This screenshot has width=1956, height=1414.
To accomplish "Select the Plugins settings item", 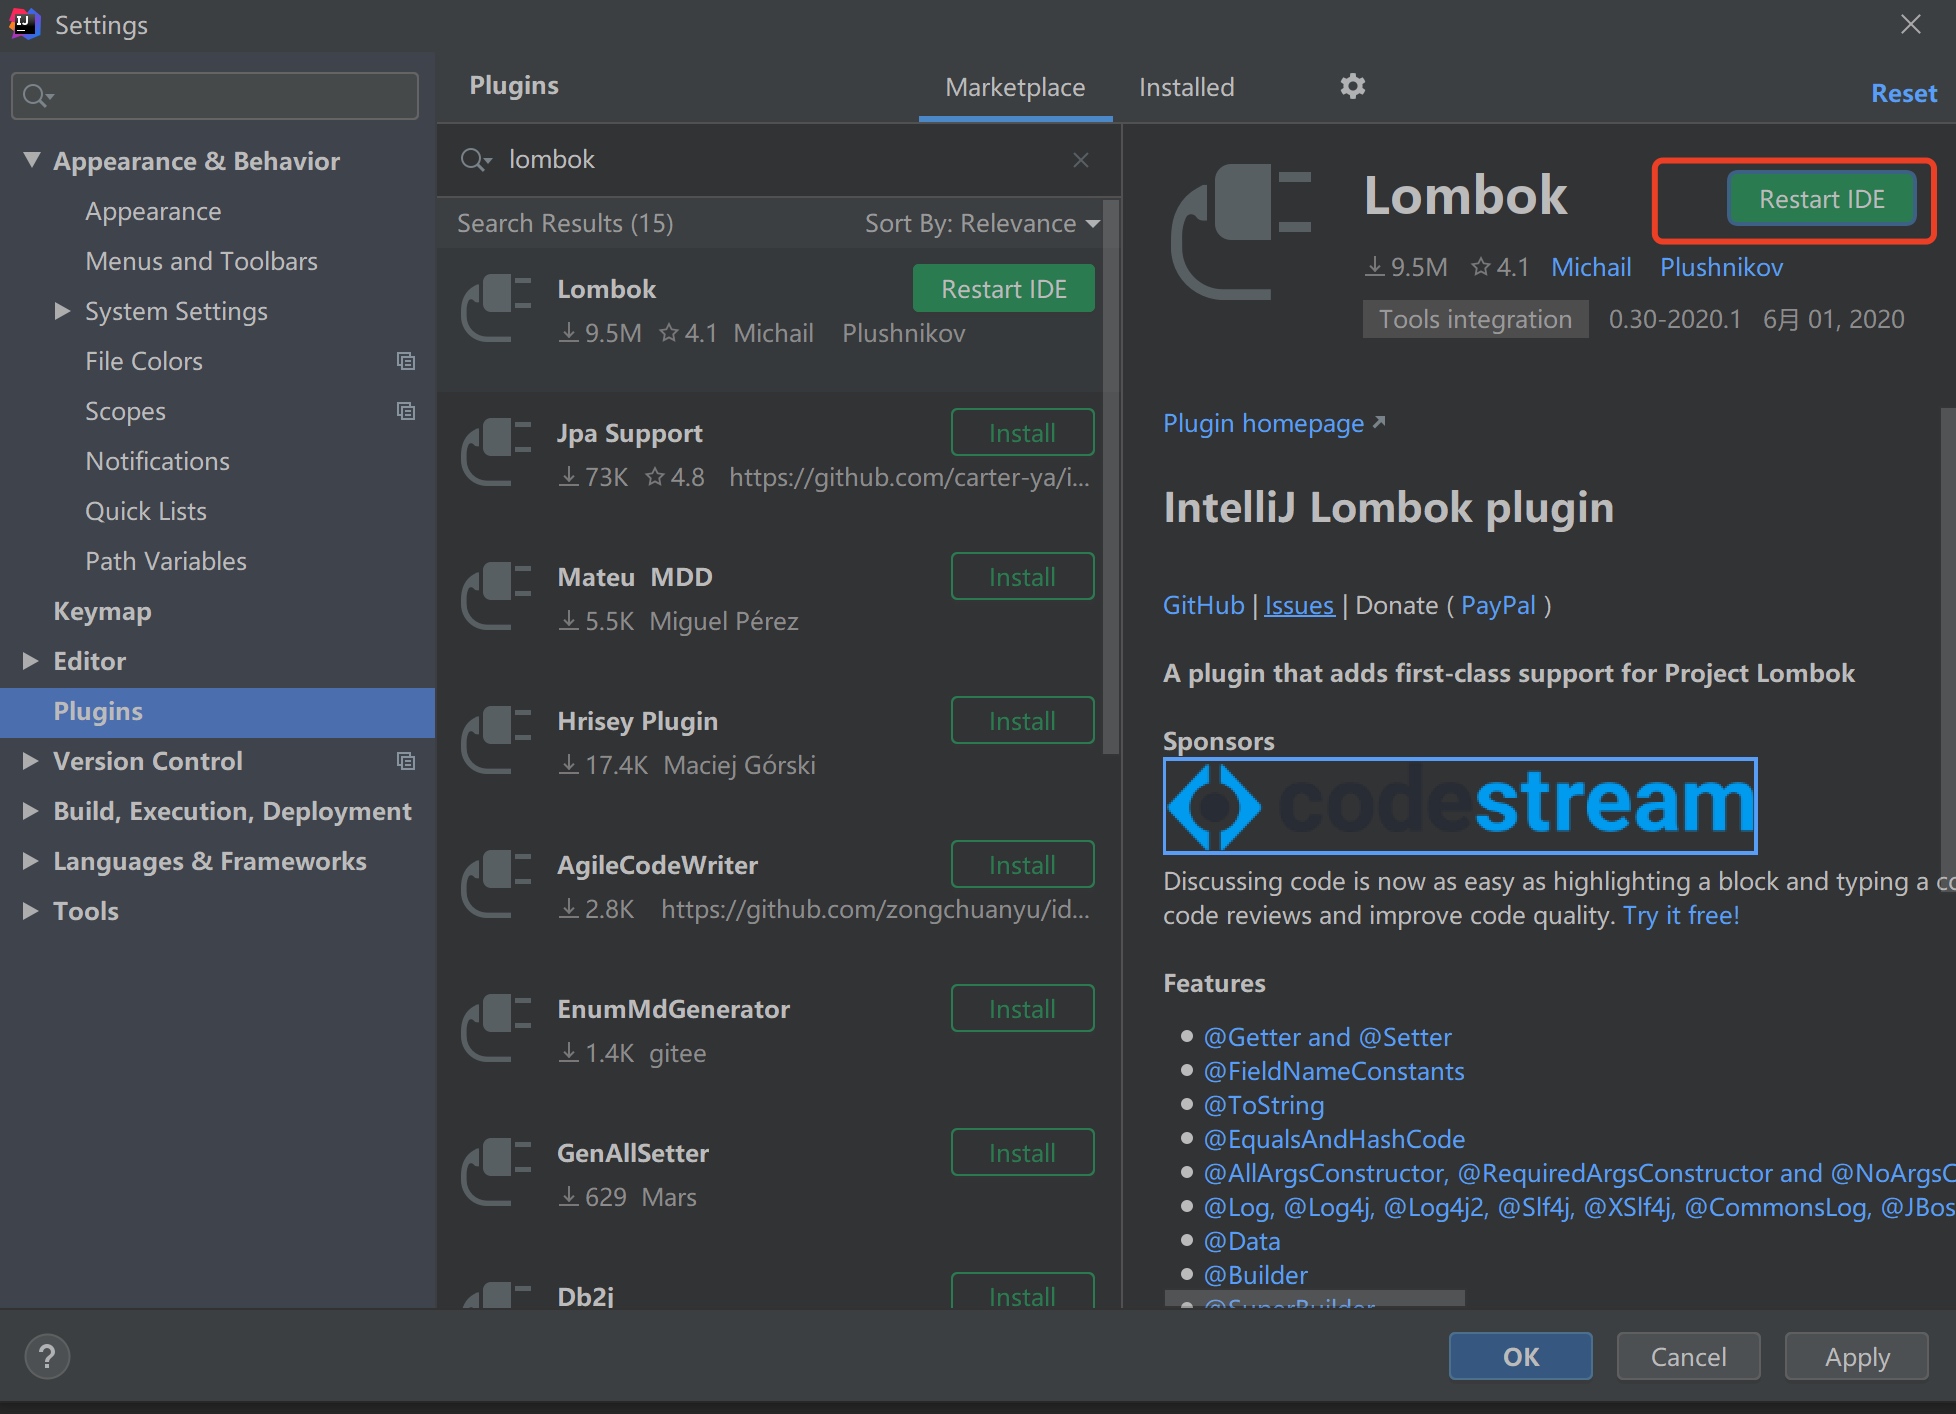I will point(217,712).
